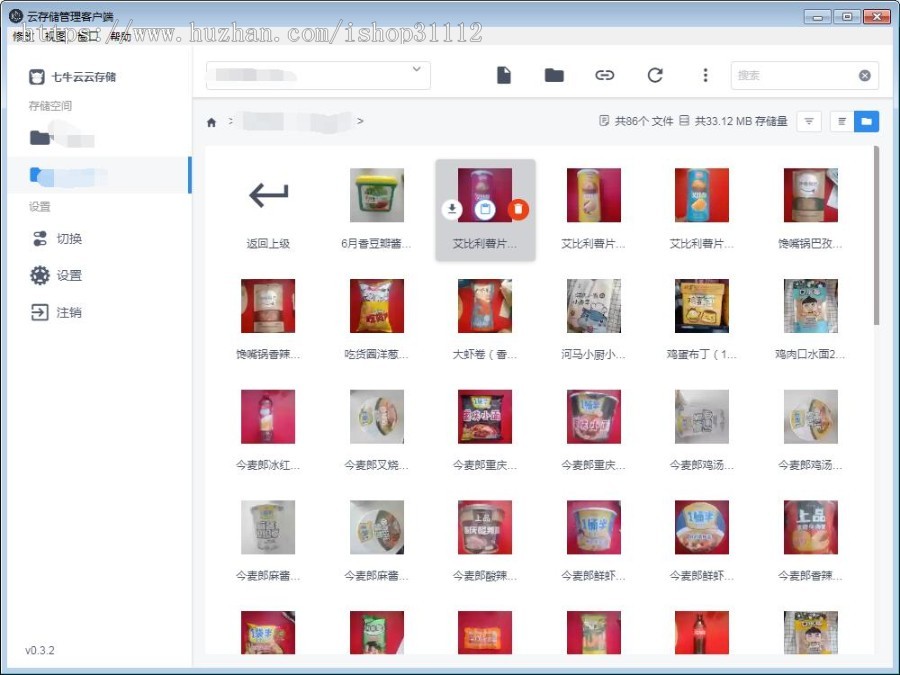This screenshot has height=675, width=900.
Task: Click the 鸡蛋布丁 file name label
Action: coord(701,354)
